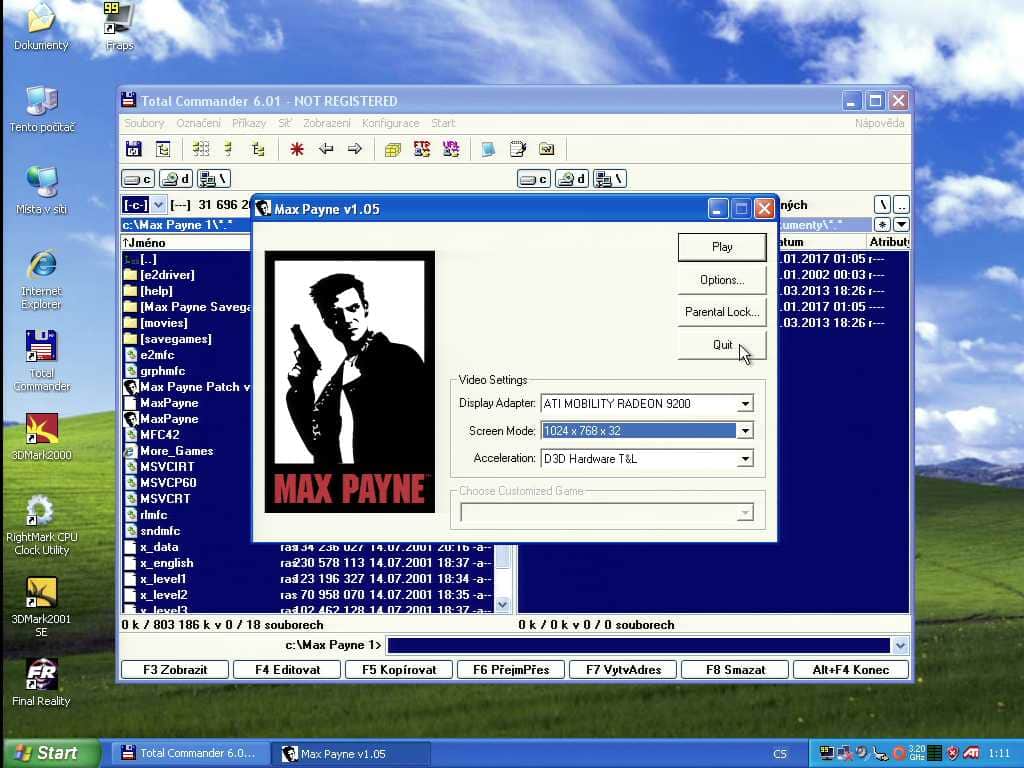Image resolution: width=1024 pixels, height=768 pixels.
Task: Open the Síť menu
Action: click(285, 123)
